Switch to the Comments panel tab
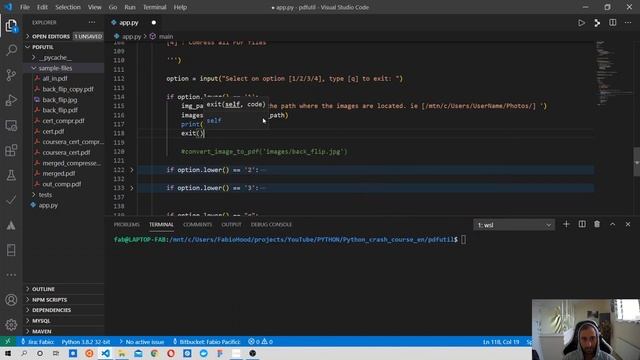640x360 pixels. point(198,224)
